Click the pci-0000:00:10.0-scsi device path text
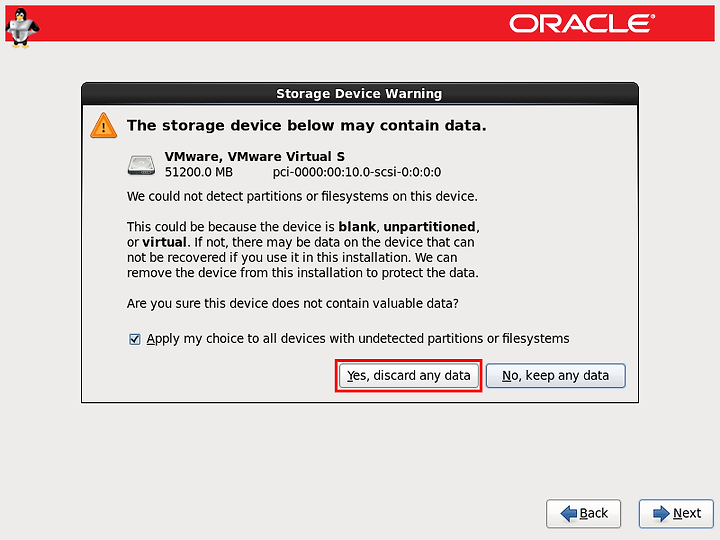The image size is (720, 540). pyautogui.click(x=357, y=172)
